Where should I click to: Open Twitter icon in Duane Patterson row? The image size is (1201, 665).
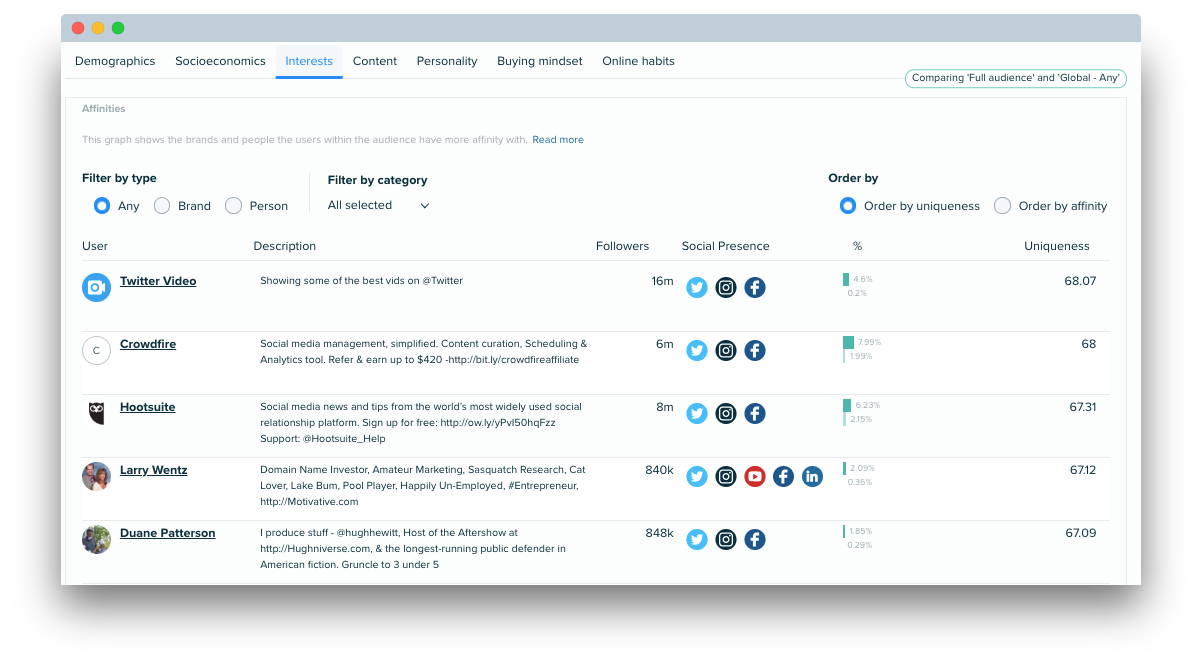pyautogui.click(x=697, y=540)
